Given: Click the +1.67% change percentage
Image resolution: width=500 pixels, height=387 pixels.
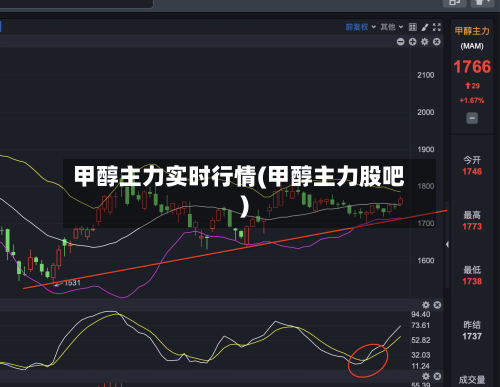Looking at the screenshot, I should coord(472,100).
